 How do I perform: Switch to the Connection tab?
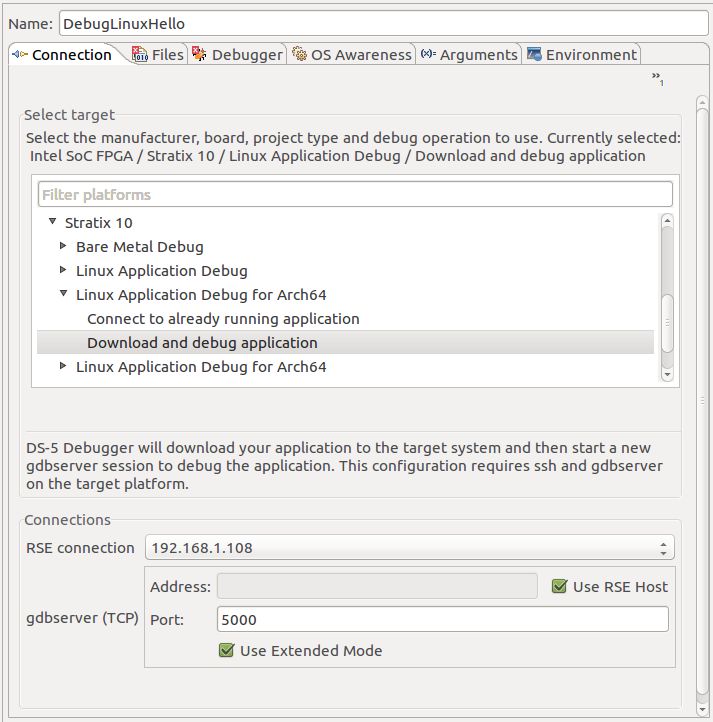[x=62, y=55]
